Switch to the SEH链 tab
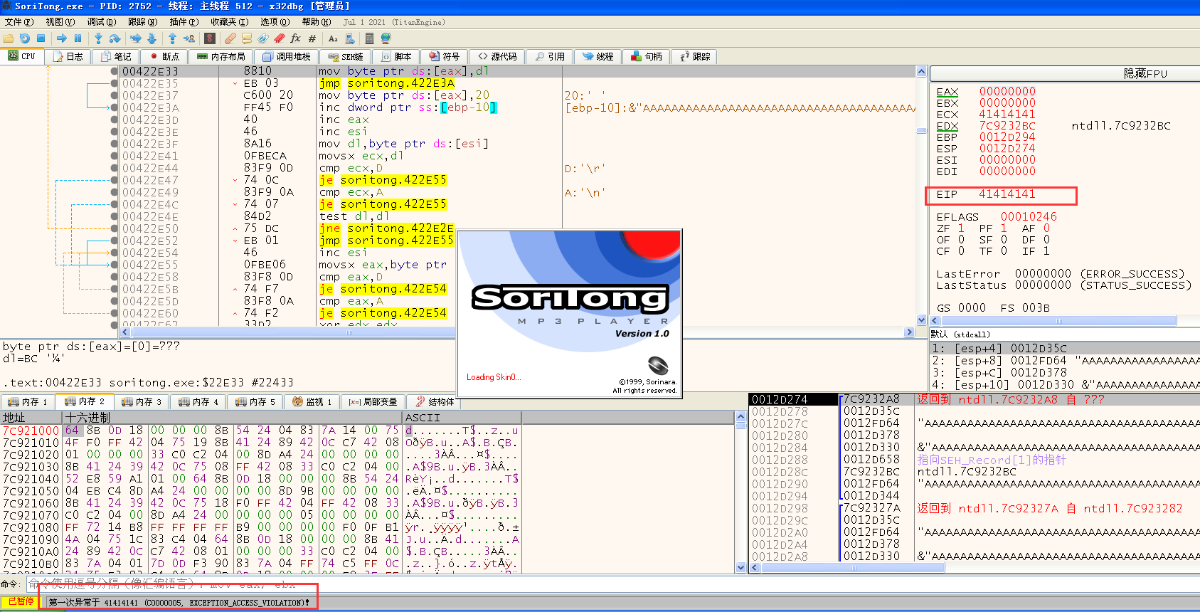 346,56
